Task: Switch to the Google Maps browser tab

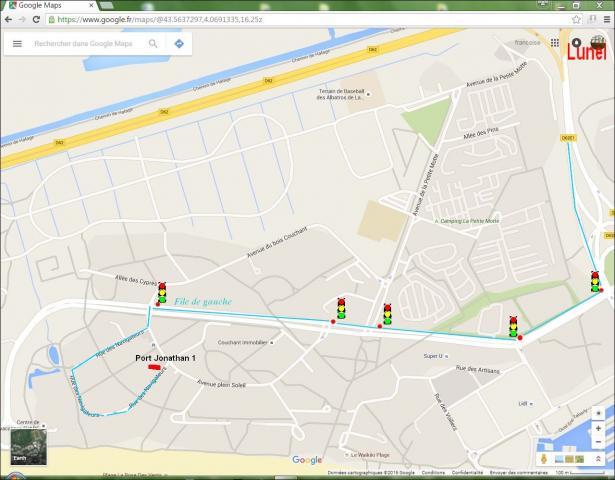Action: (x=49, y=5)
